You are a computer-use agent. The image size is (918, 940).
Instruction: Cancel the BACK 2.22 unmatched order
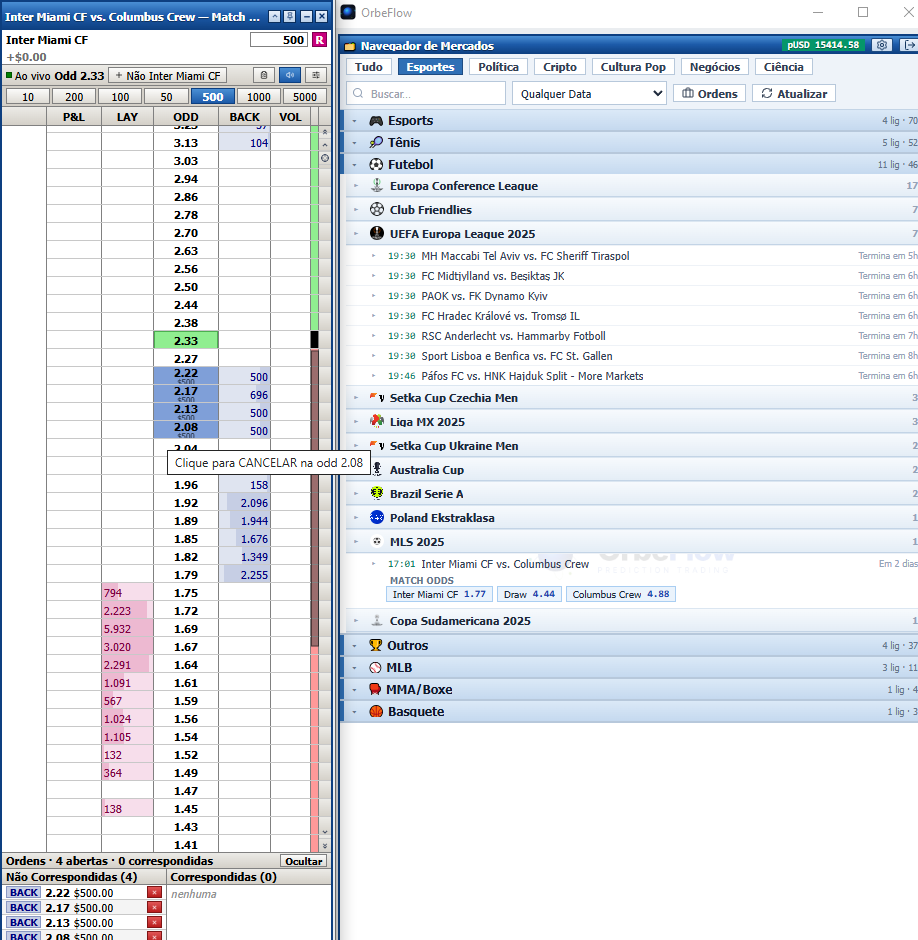pyautogui.click(x=154, y=893)
